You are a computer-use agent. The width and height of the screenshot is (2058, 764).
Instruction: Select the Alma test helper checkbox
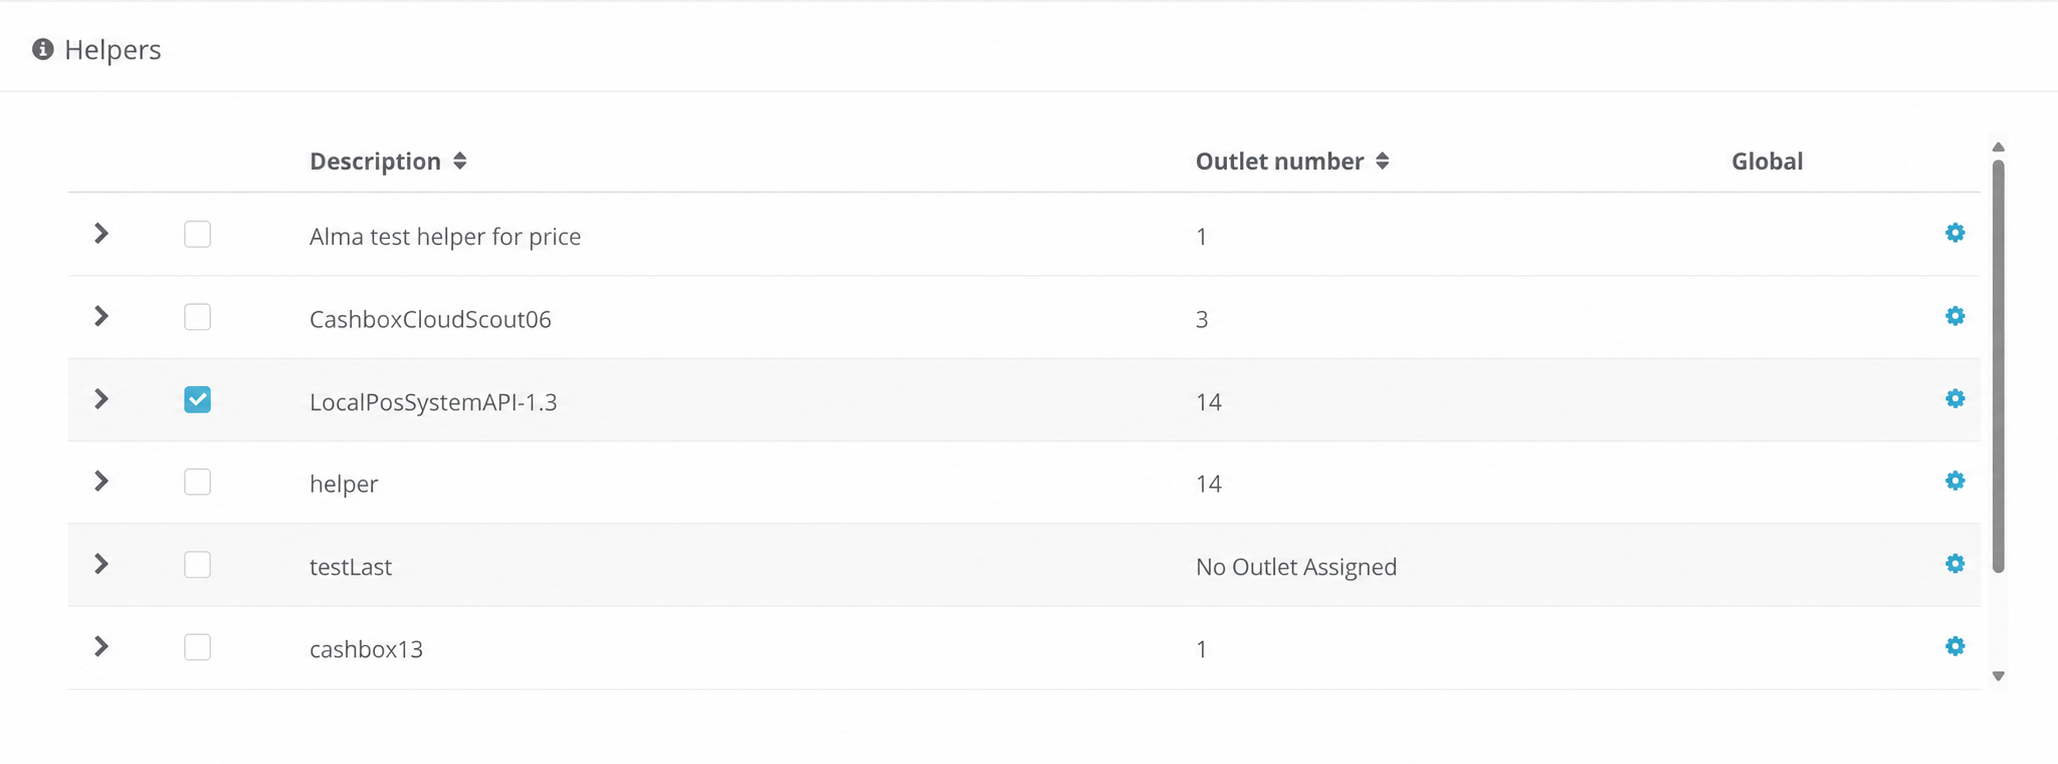coord(197,234)
